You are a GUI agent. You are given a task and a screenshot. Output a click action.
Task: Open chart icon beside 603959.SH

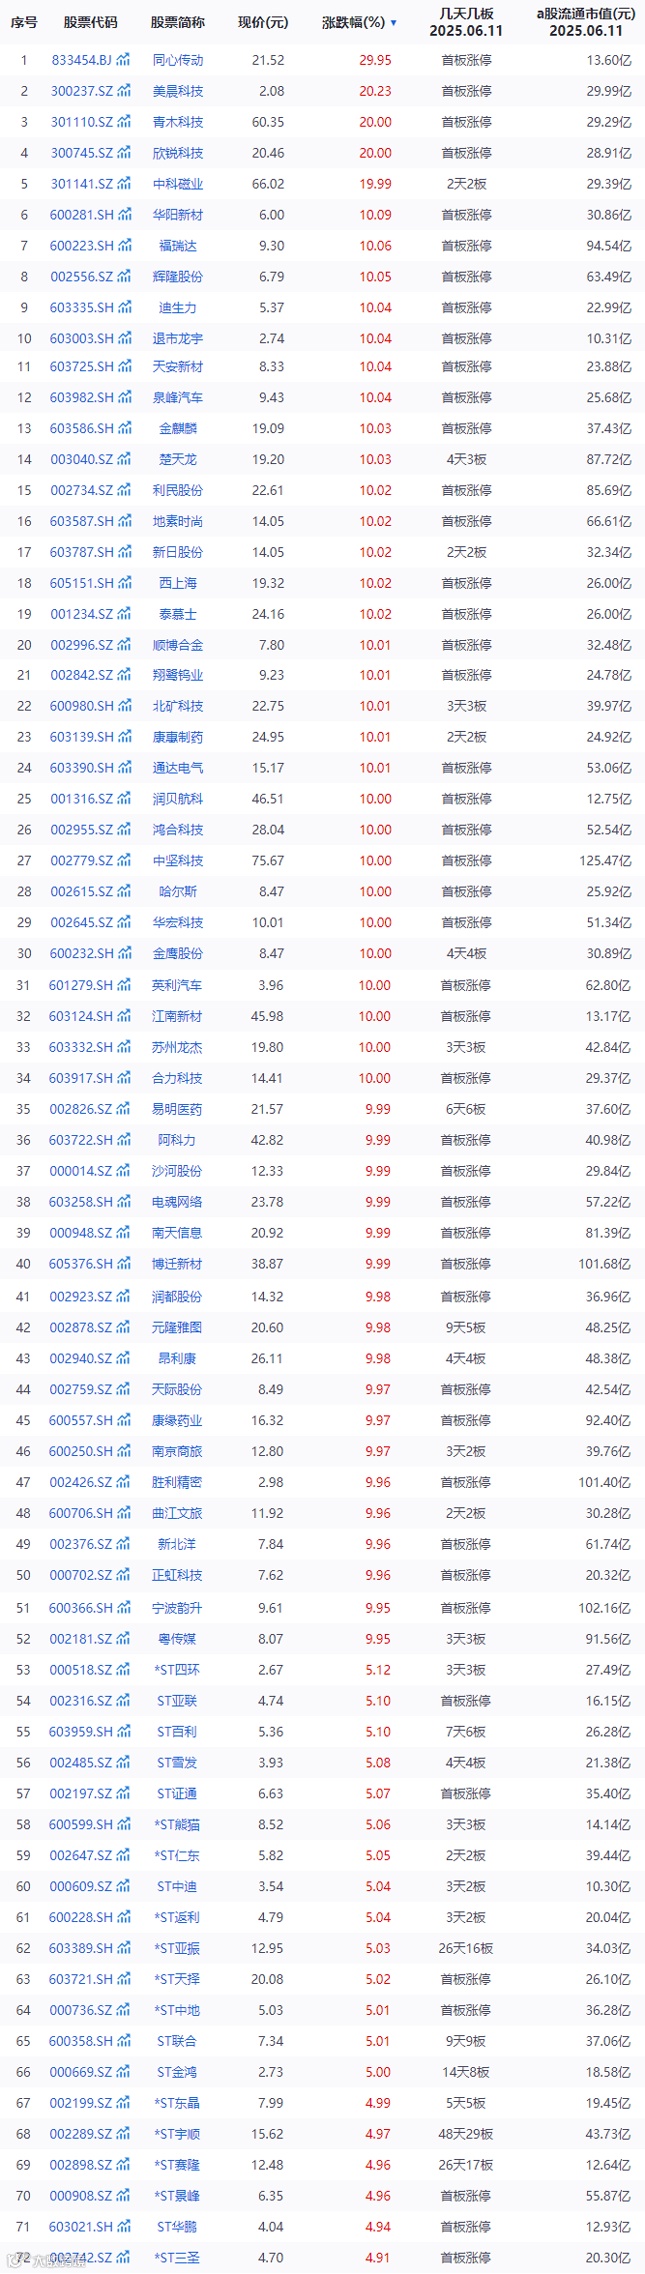click(x=124, y=1731)
